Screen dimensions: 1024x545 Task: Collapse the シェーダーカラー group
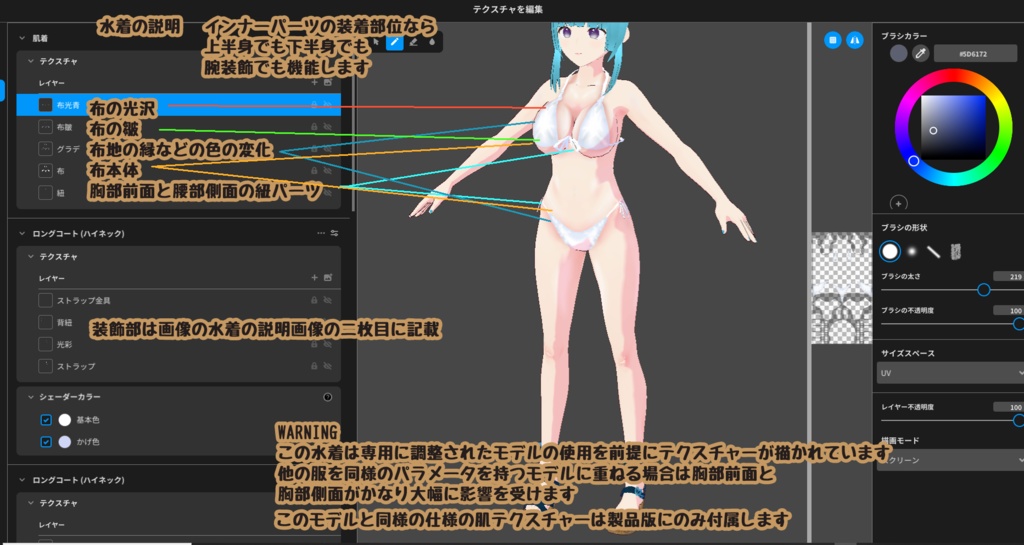(30, 397)
